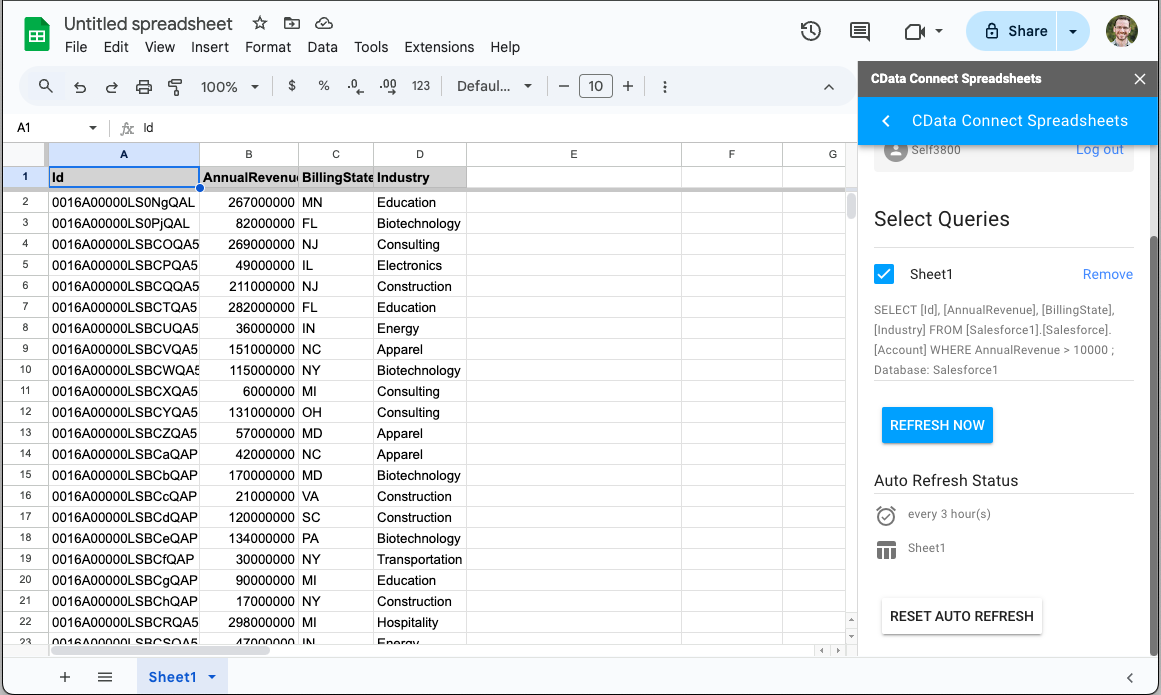Open the comments icon
Viewport: 1161px width, 695px height.
pyautogui.click(x=859, y=31)
